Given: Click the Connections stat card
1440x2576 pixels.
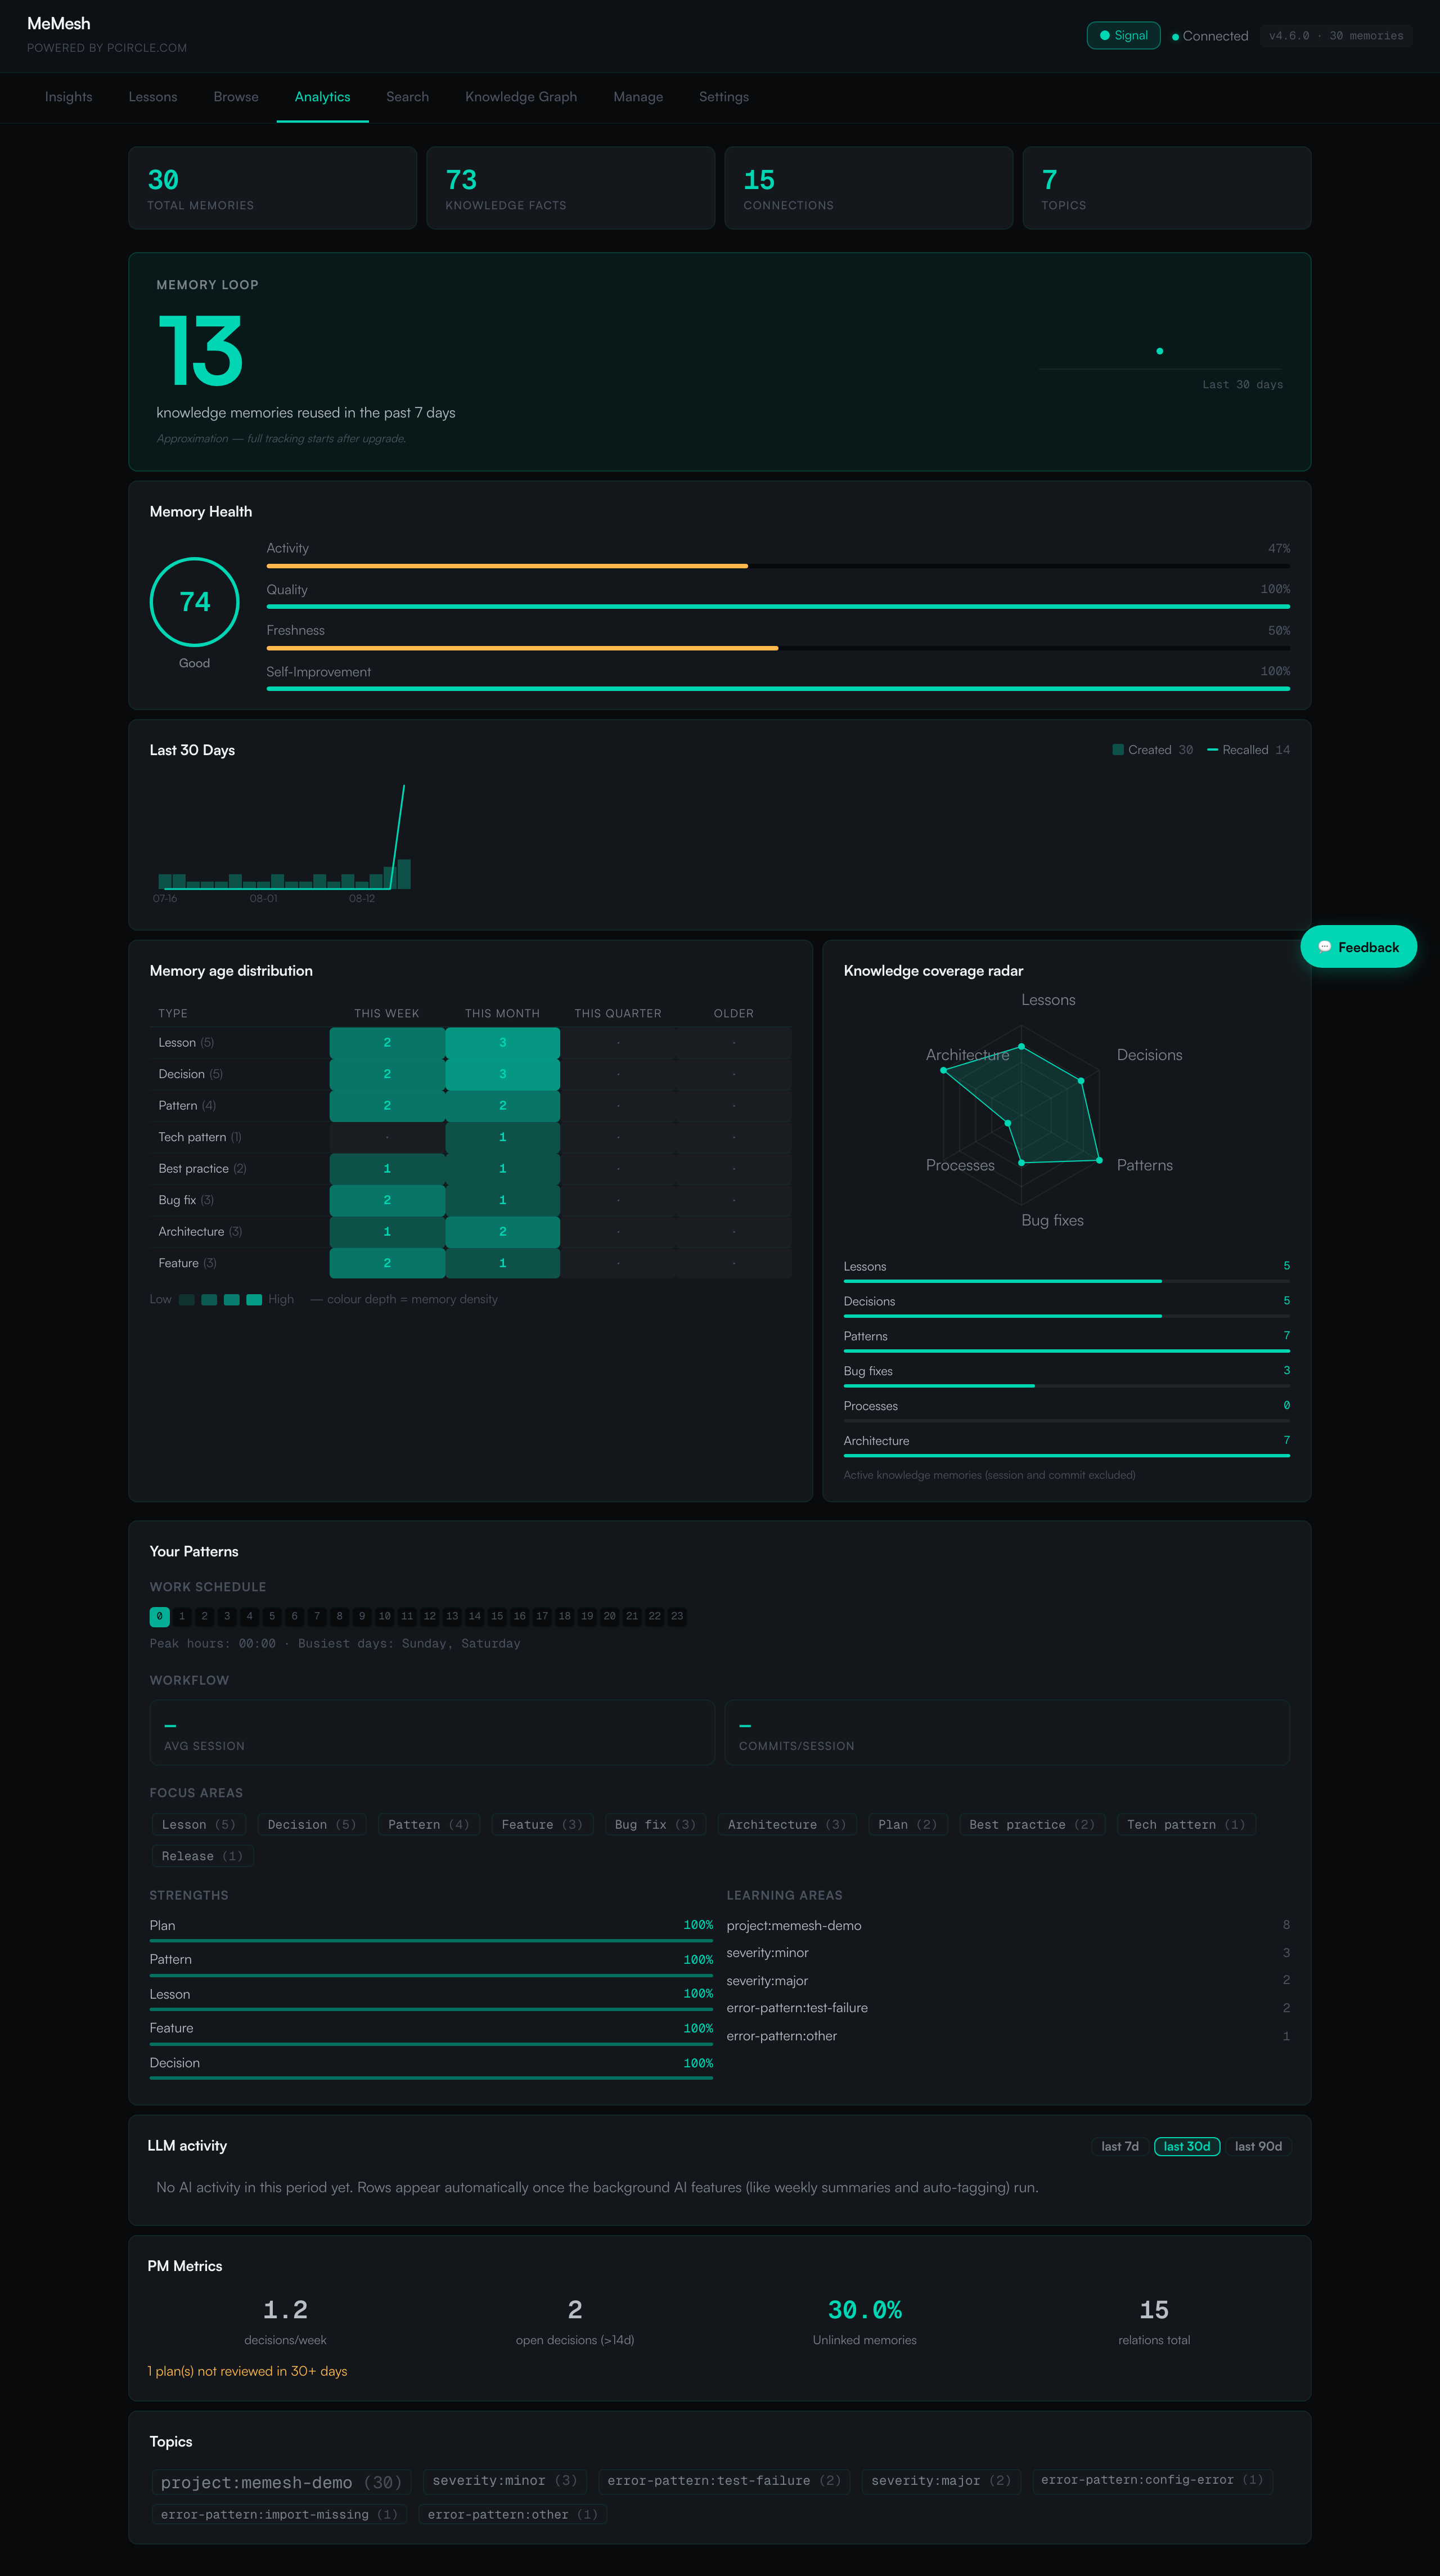Looking at the screenshot, I should (x=869, y=188).
